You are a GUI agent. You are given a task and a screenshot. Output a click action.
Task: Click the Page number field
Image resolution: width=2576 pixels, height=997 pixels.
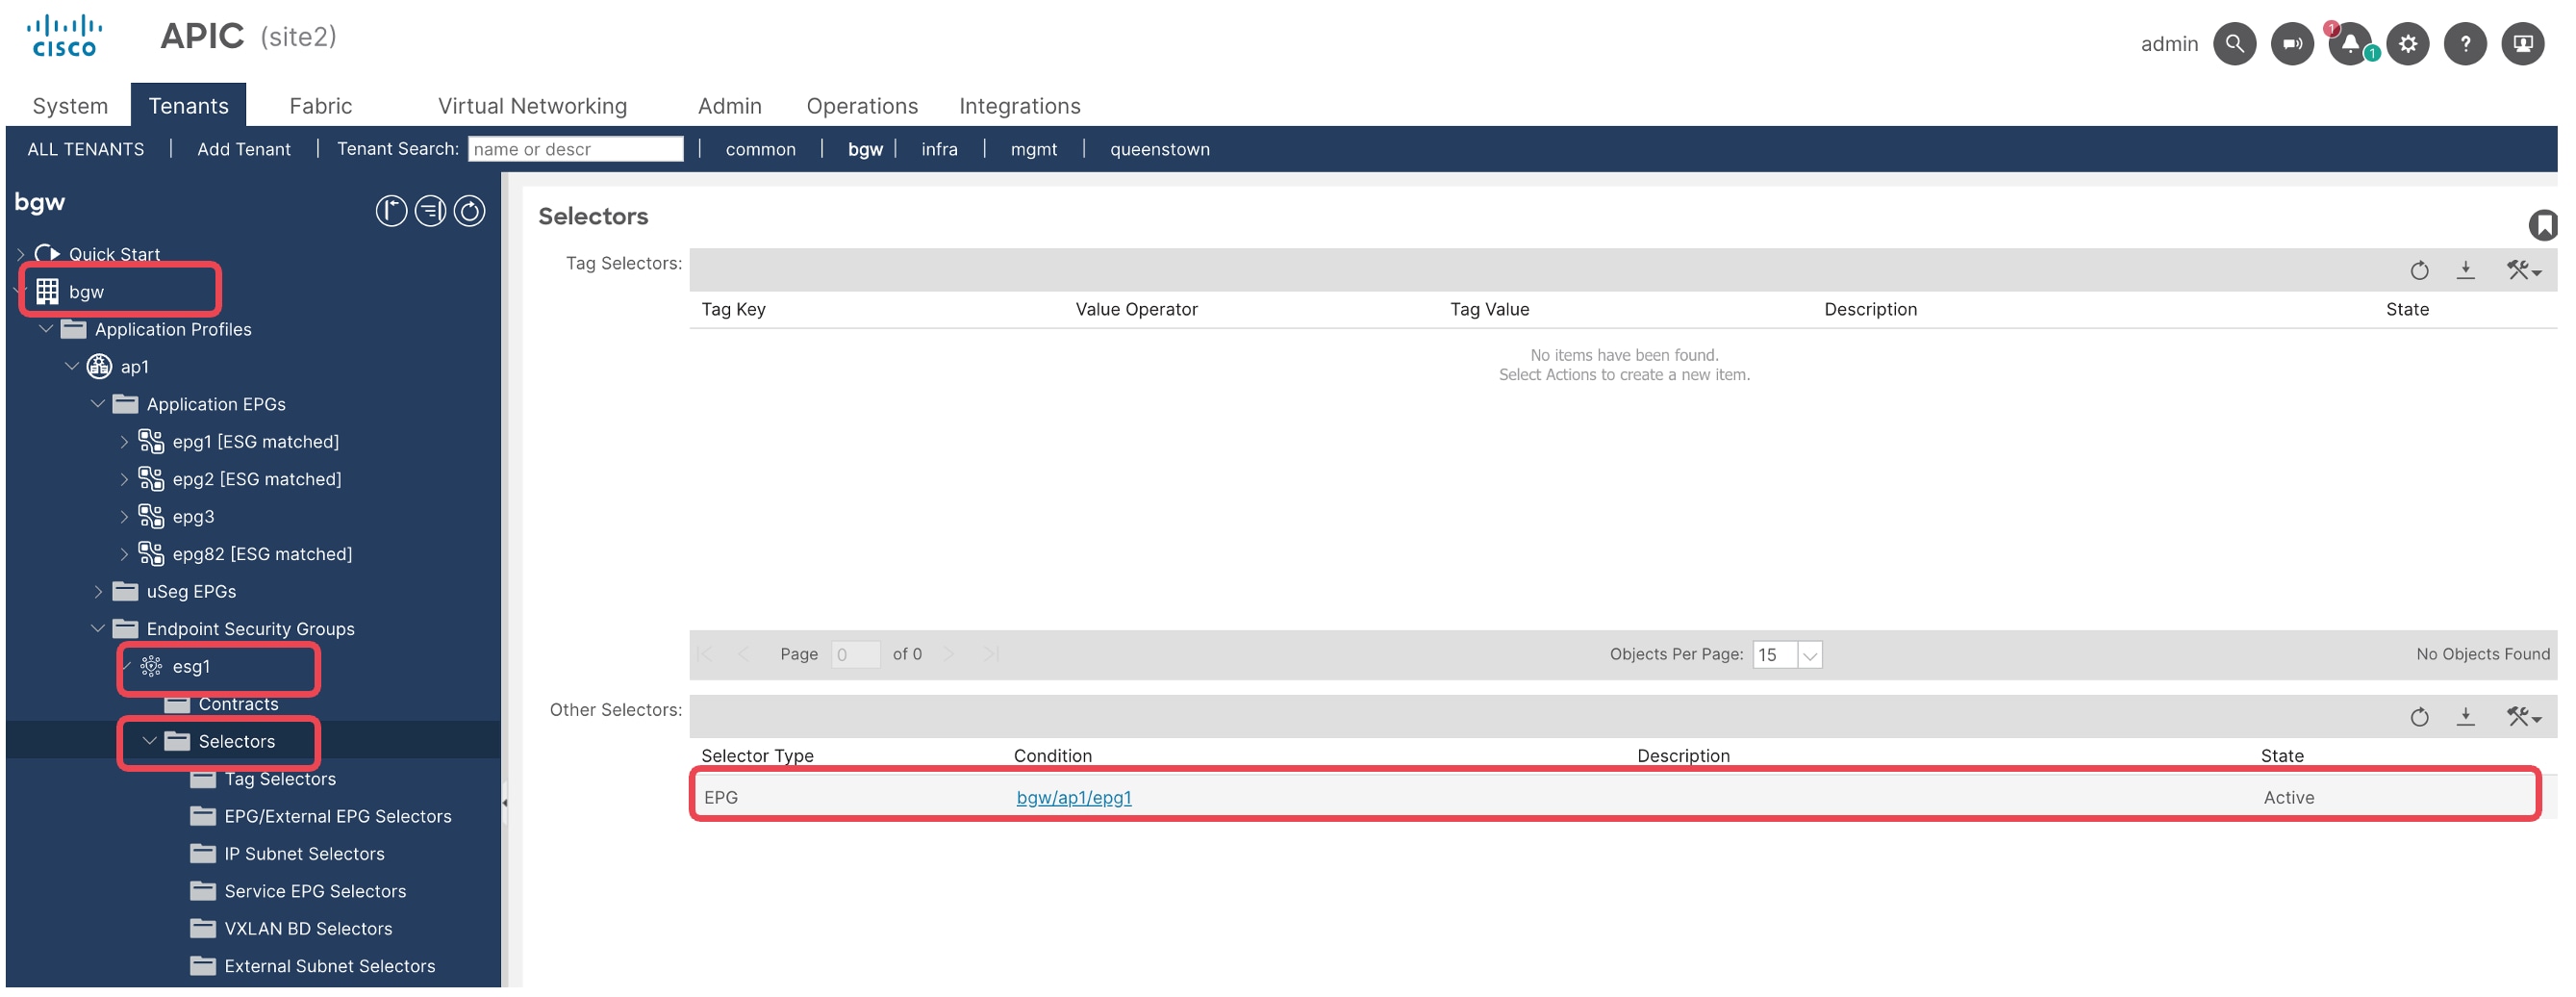tap(855, 655)
